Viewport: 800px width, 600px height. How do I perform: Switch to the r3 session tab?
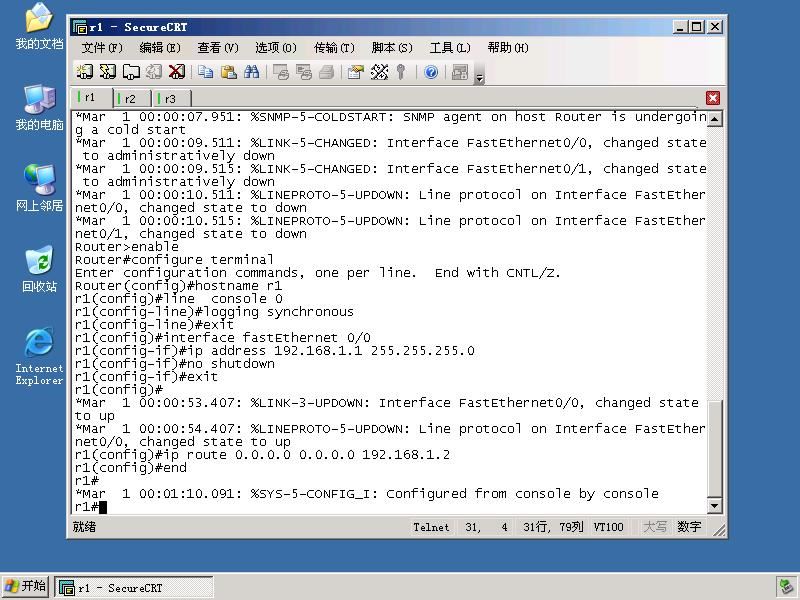coord(172,98)
